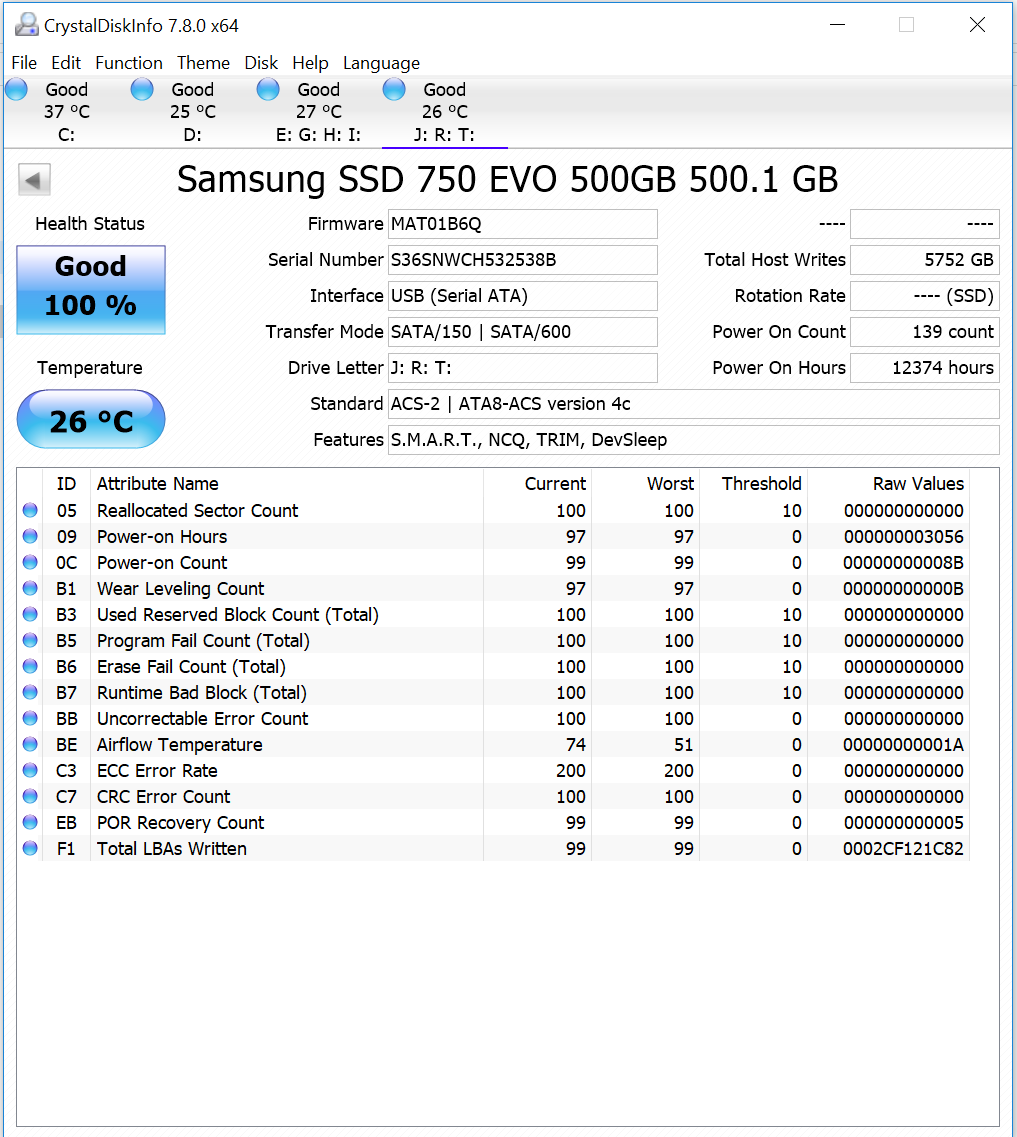Image resolution: width=1017 pixels, height=1137 pixels.
Task: Click the Serial Number field
Action: pos(523,260)
